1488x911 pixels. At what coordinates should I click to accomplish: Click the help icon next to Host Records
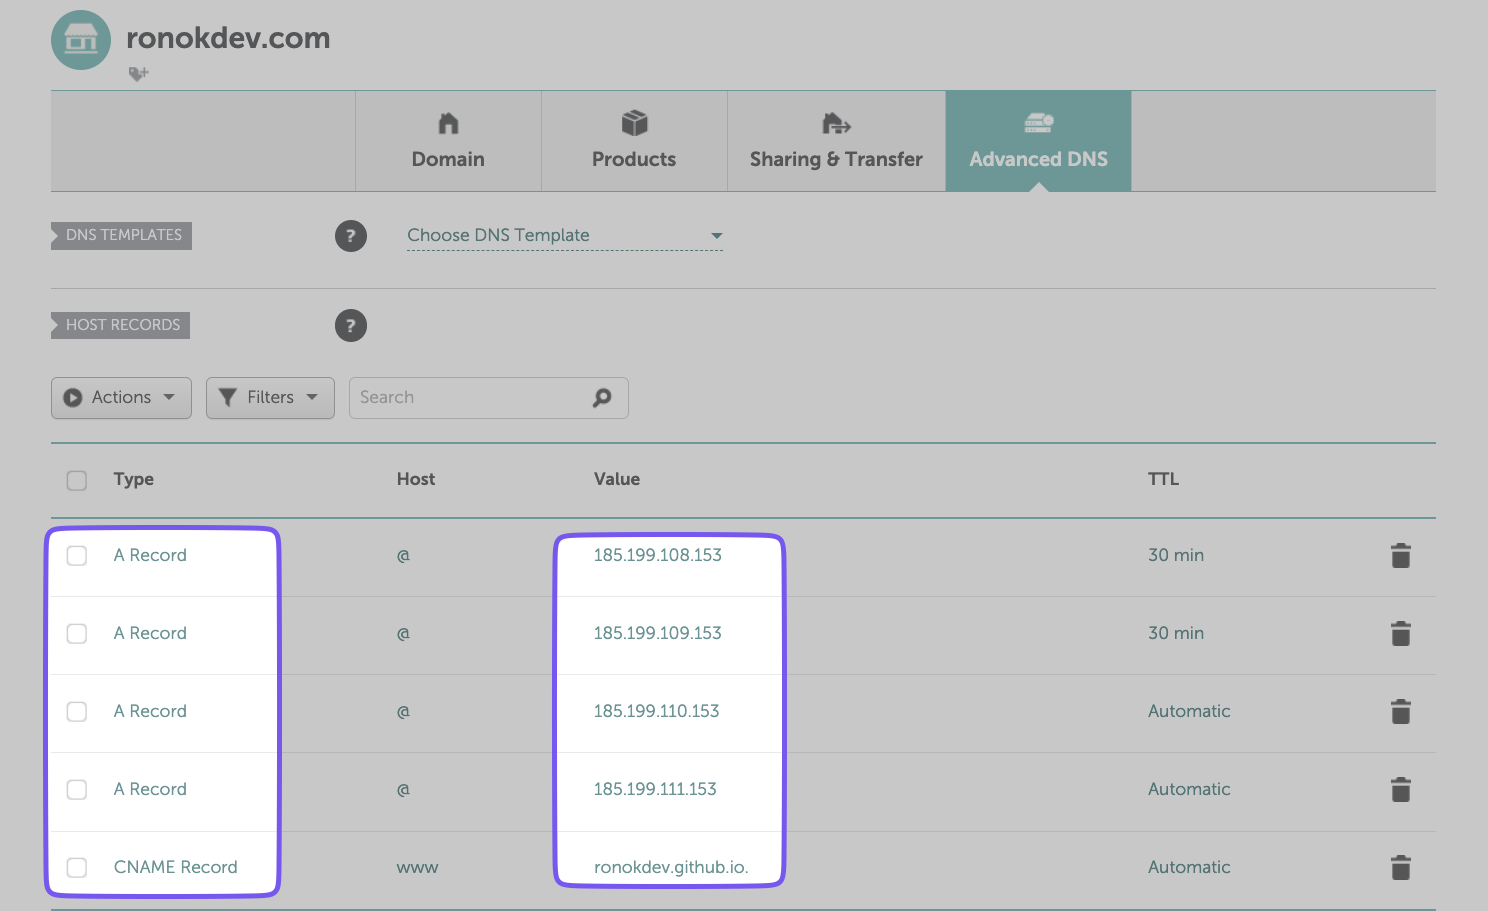pyautogui.click(x=350, y=326)
